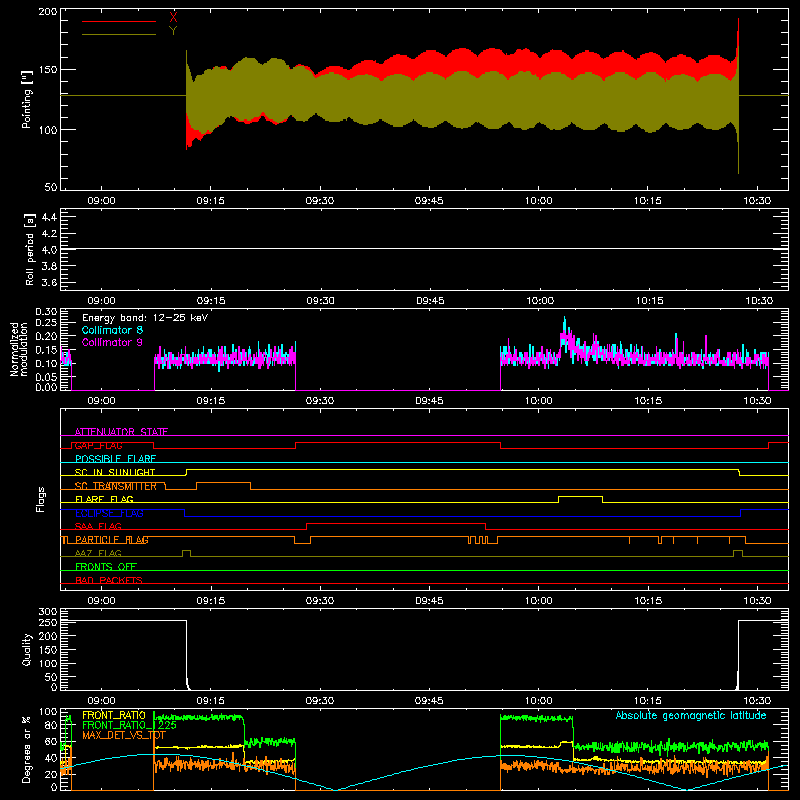800x800 pixels.
Task: Click the first AAZ_FLAG pulse near 09:11
Action: 186,551
